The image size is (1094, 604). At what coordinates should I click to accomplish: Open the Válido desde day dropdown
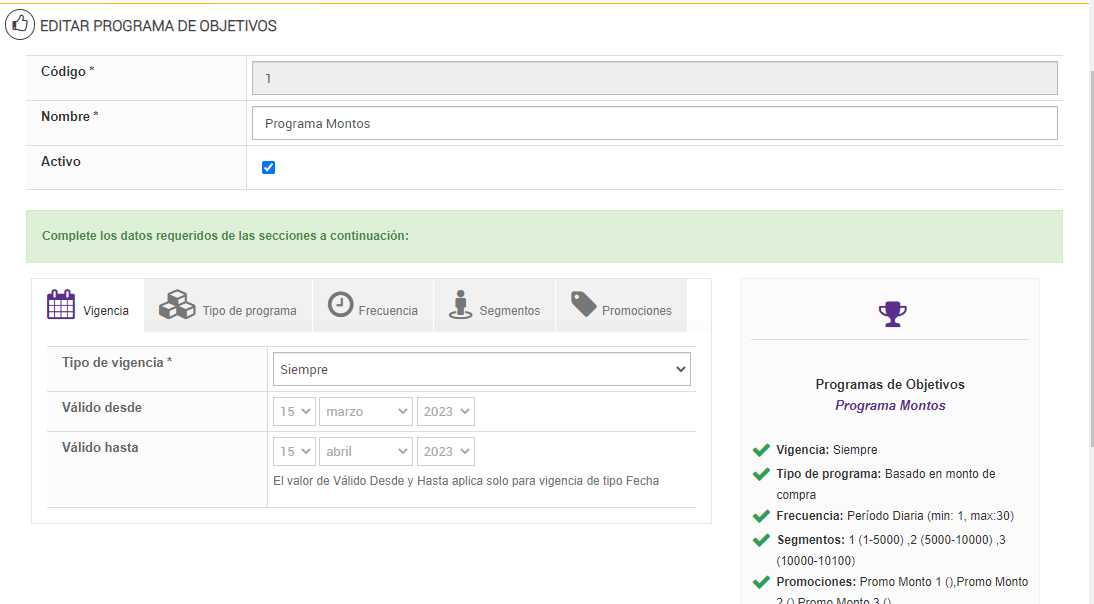point(294,411)
